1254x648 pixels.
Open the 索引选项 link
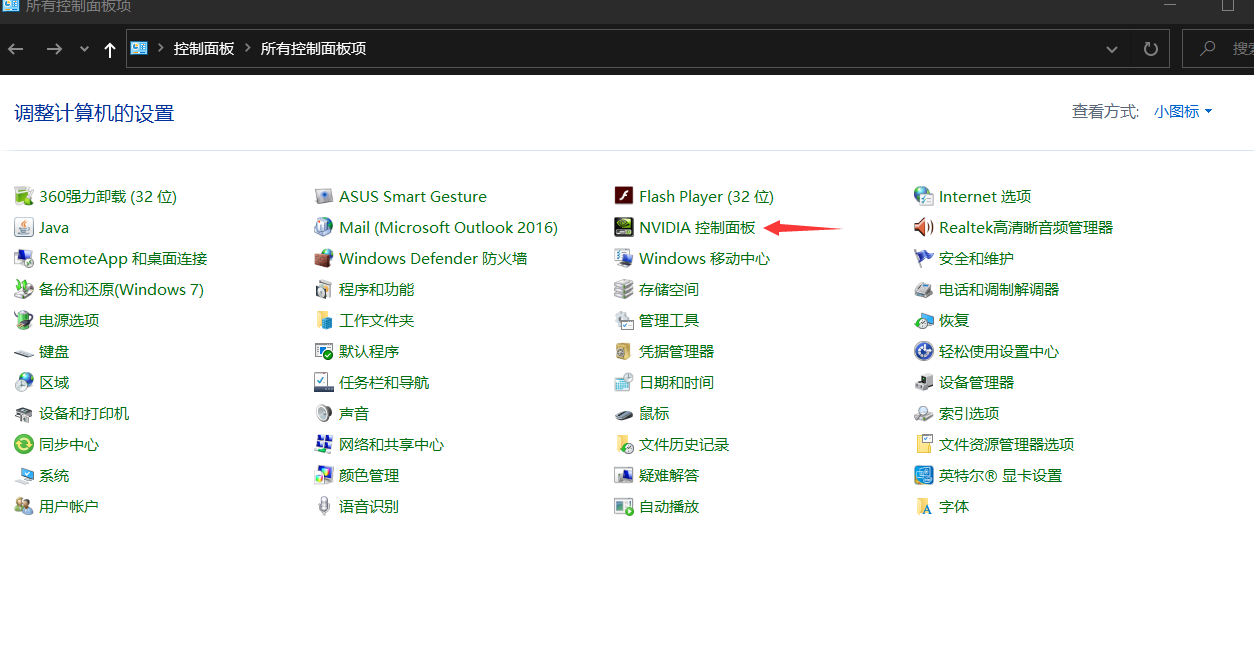click(968, 413)
